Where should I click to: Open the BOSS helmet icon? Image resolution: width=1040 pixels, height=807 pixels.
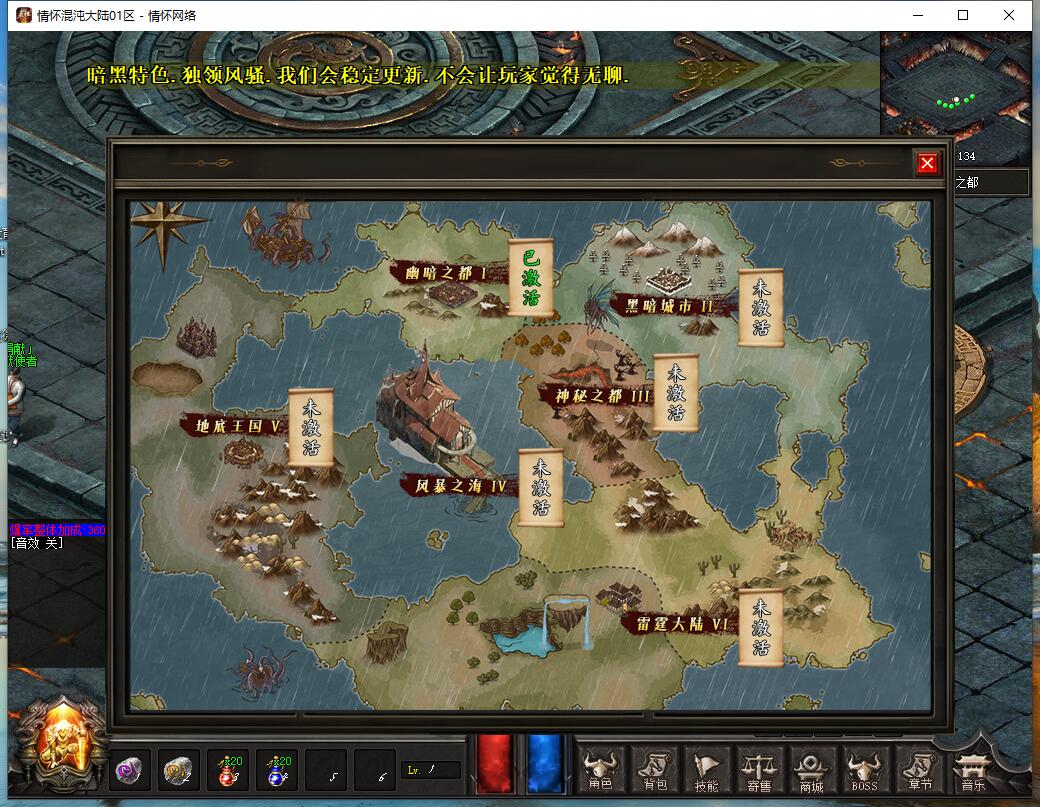pos(864,770)
